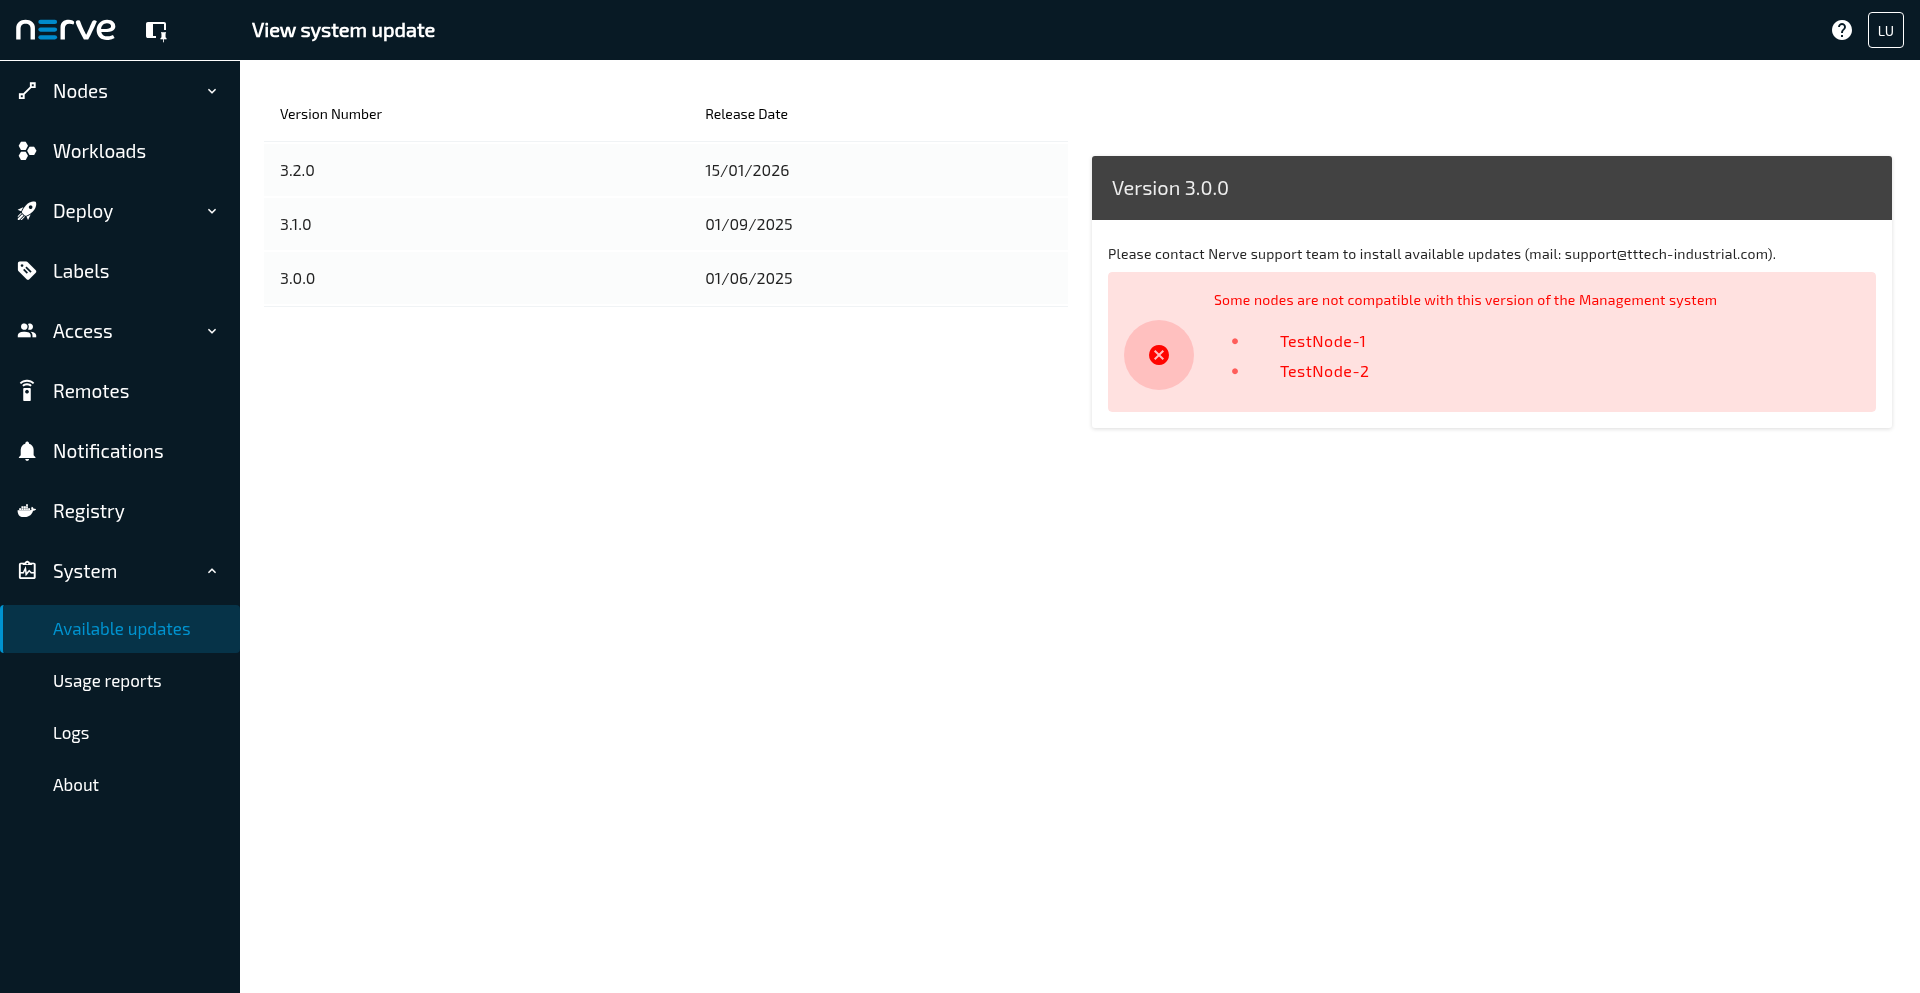Expand the Nodes menu chevron
This screenshot has height=993, width=1920.
212,91
